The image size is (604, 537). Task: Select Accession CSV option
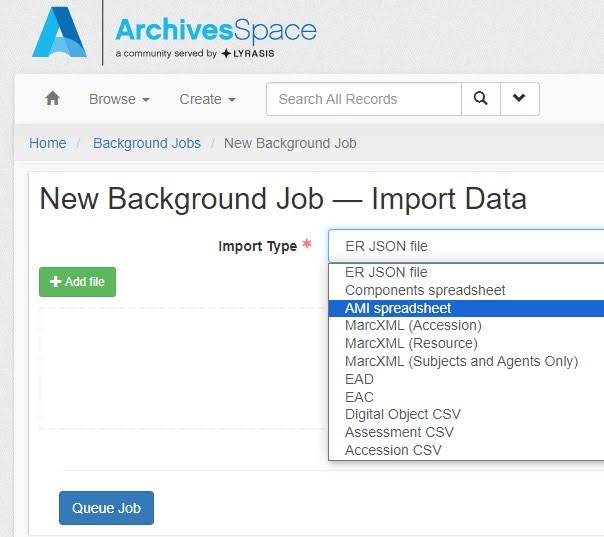click(393, 450)
